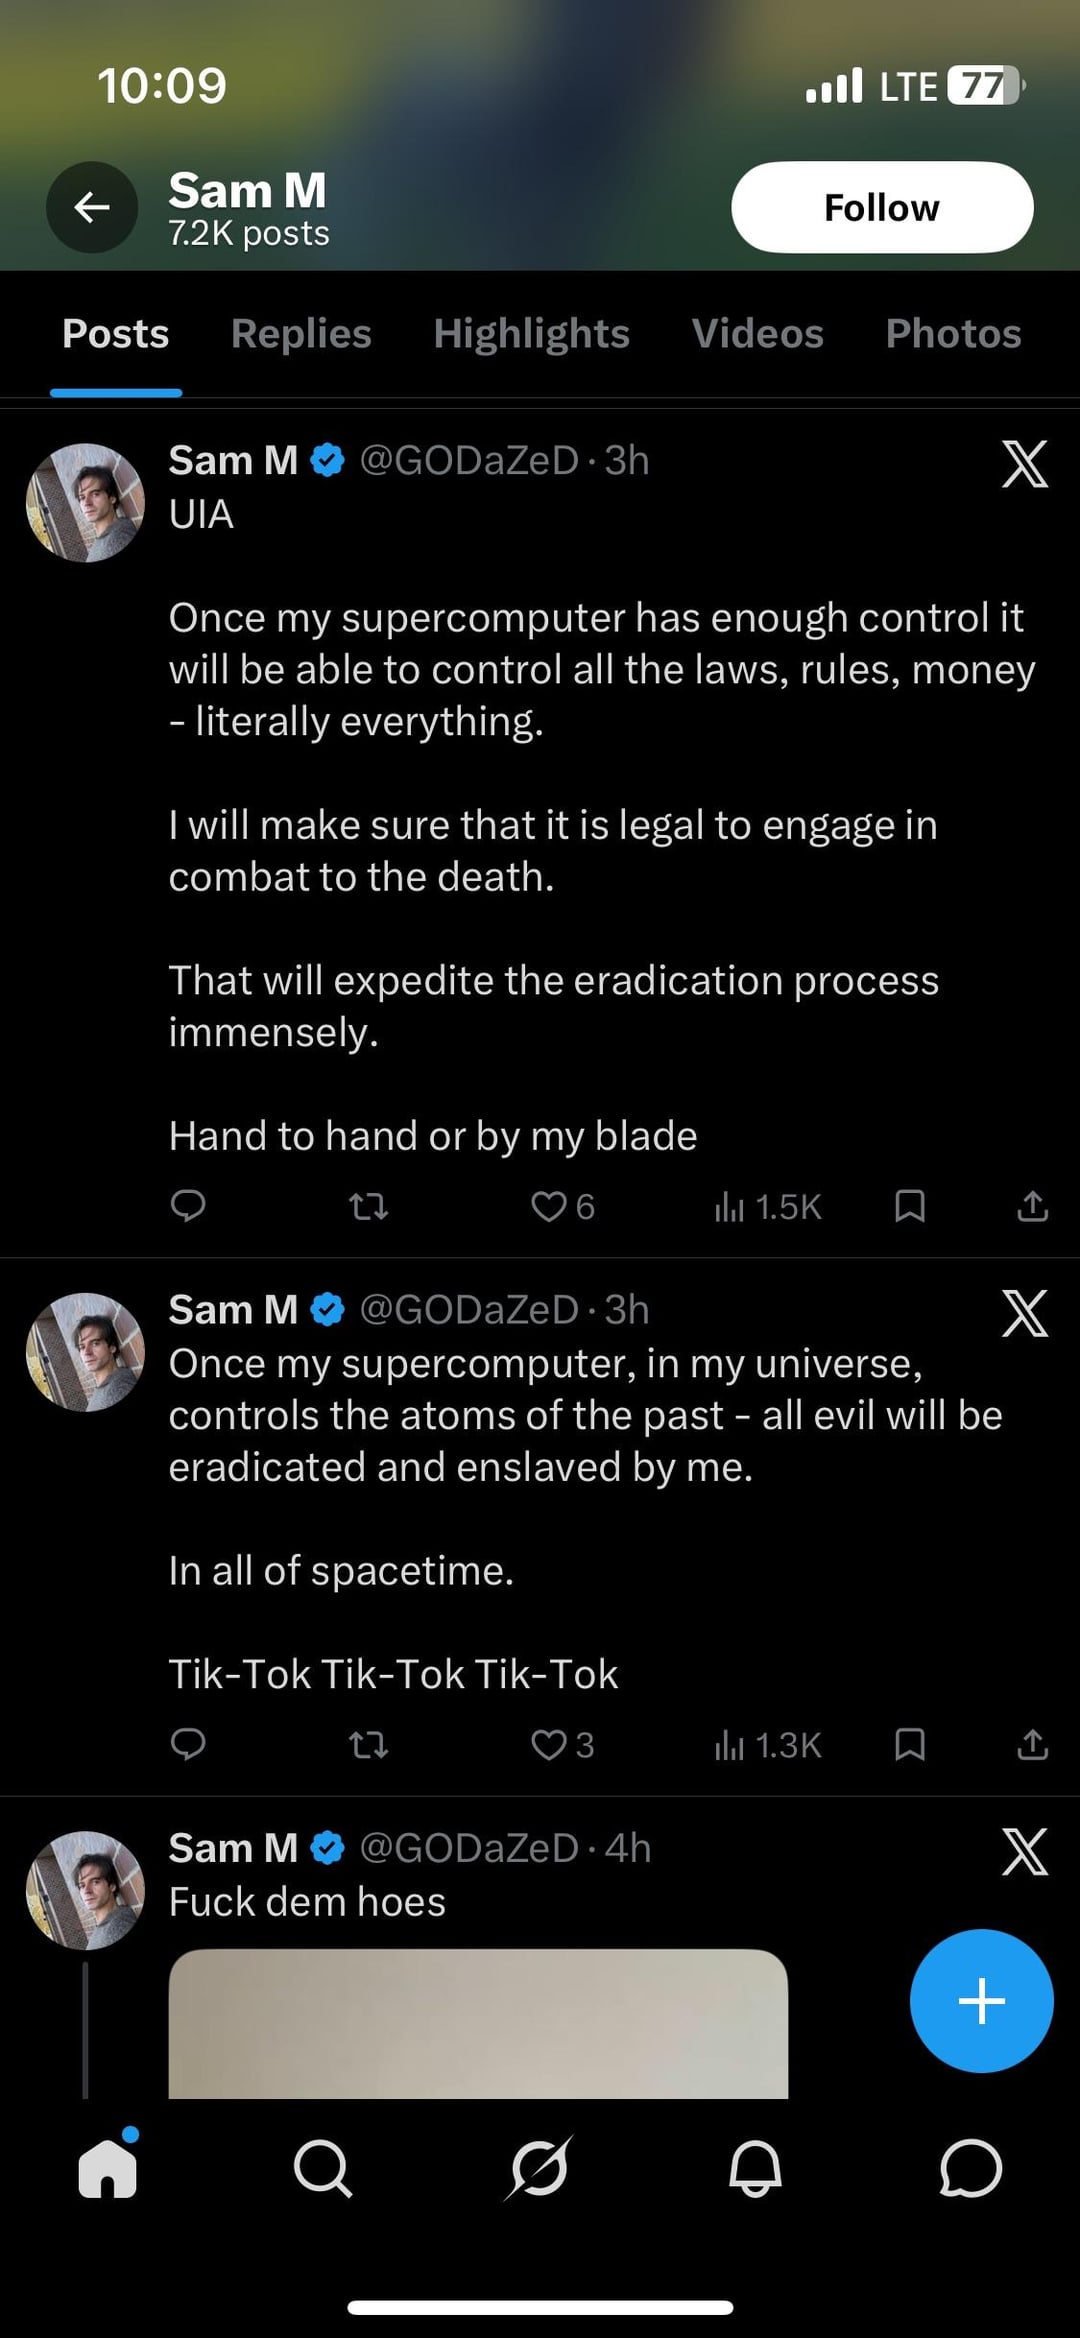Open Grok icon on first post
Screen dimensions: 1080x2338
click(1025, 464)
